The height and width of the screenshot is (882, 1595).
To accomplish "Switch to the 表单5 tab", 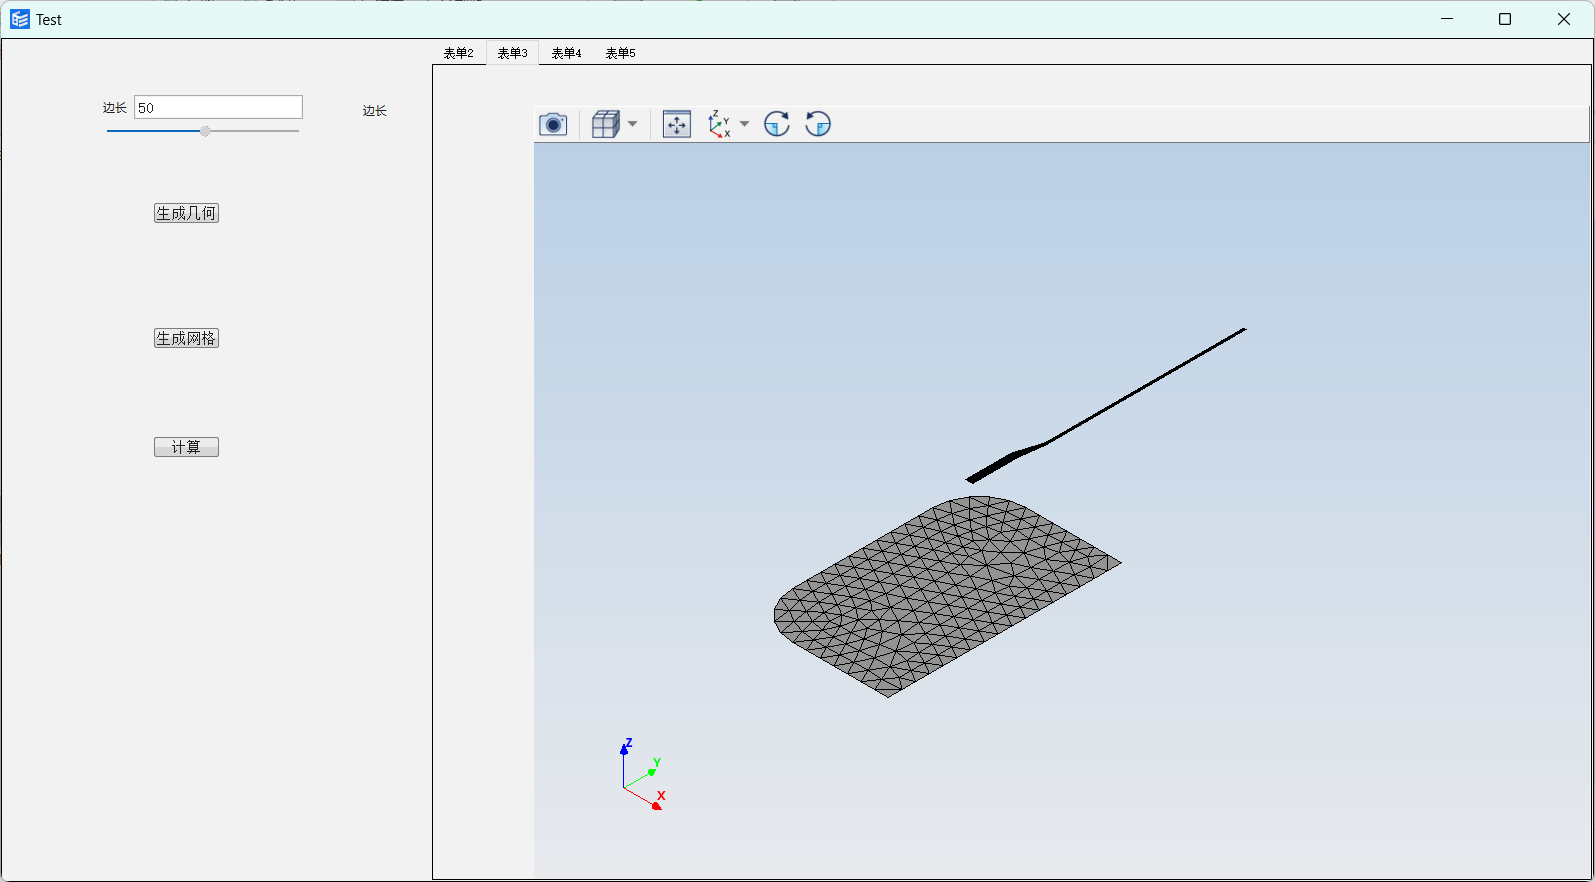I will [621, 53].
